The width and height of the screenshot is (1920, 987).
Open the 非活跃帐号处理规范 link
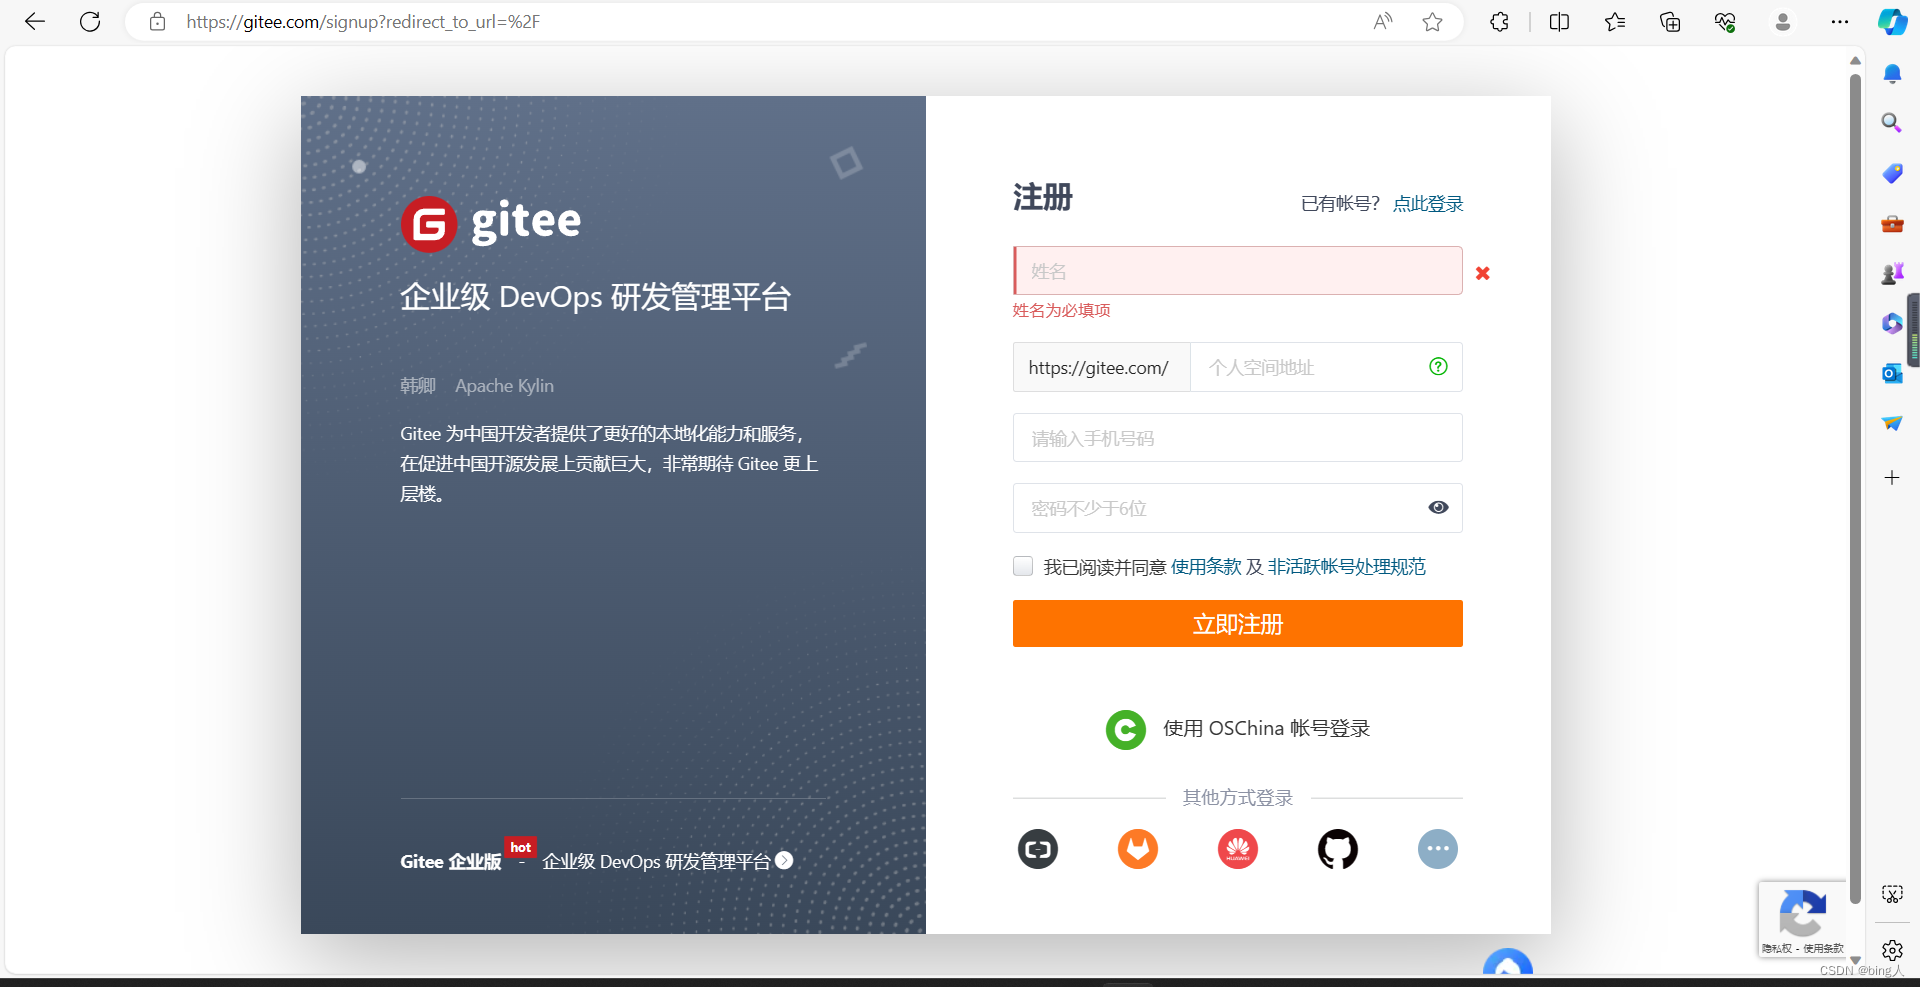(1347, 567)
